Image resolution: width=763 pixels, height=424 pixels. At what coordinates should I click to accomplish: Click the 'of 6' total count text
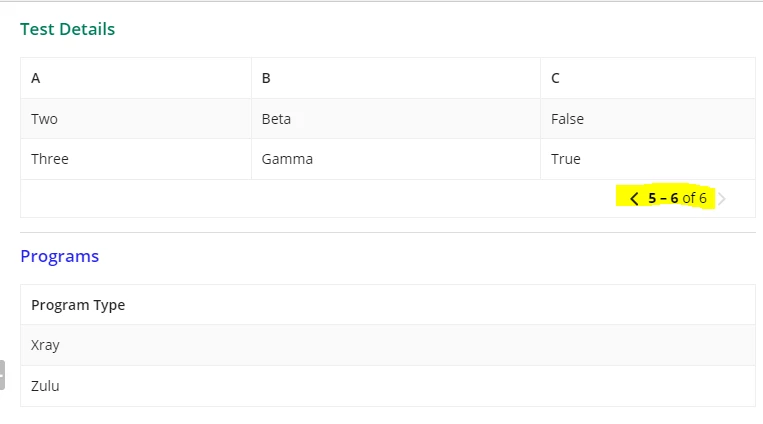pos(694,198)
